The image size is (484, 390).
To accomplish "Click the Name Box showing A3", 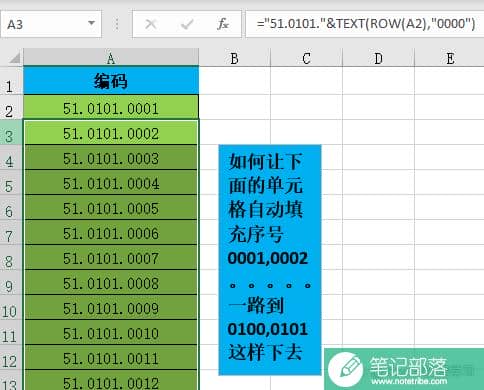I will 51,24.
